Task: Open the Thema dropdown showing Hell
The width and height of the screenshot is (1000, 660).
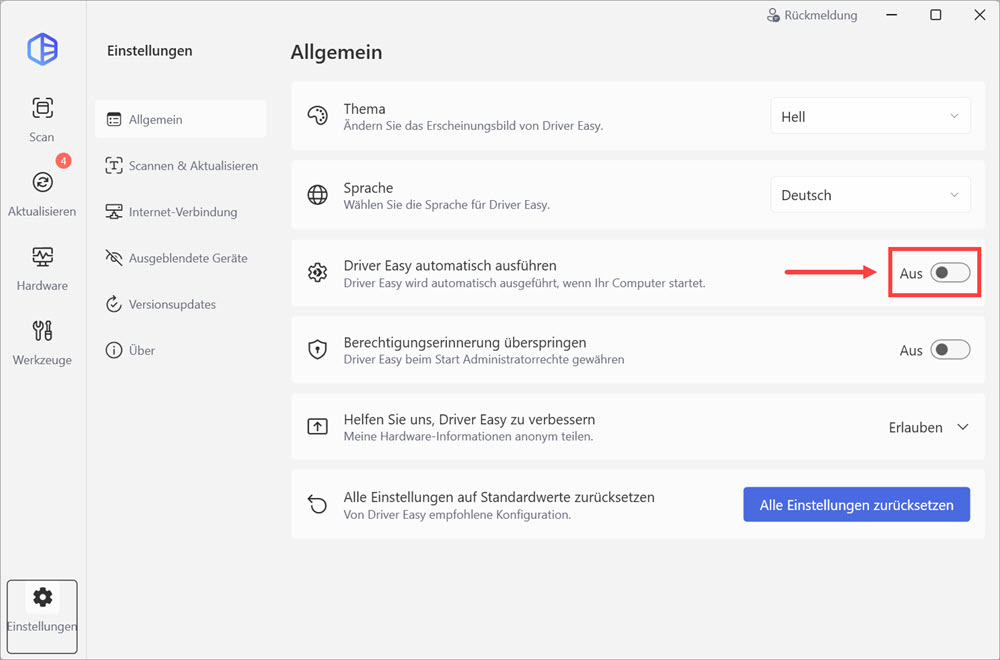Action: tap(870, 117)
